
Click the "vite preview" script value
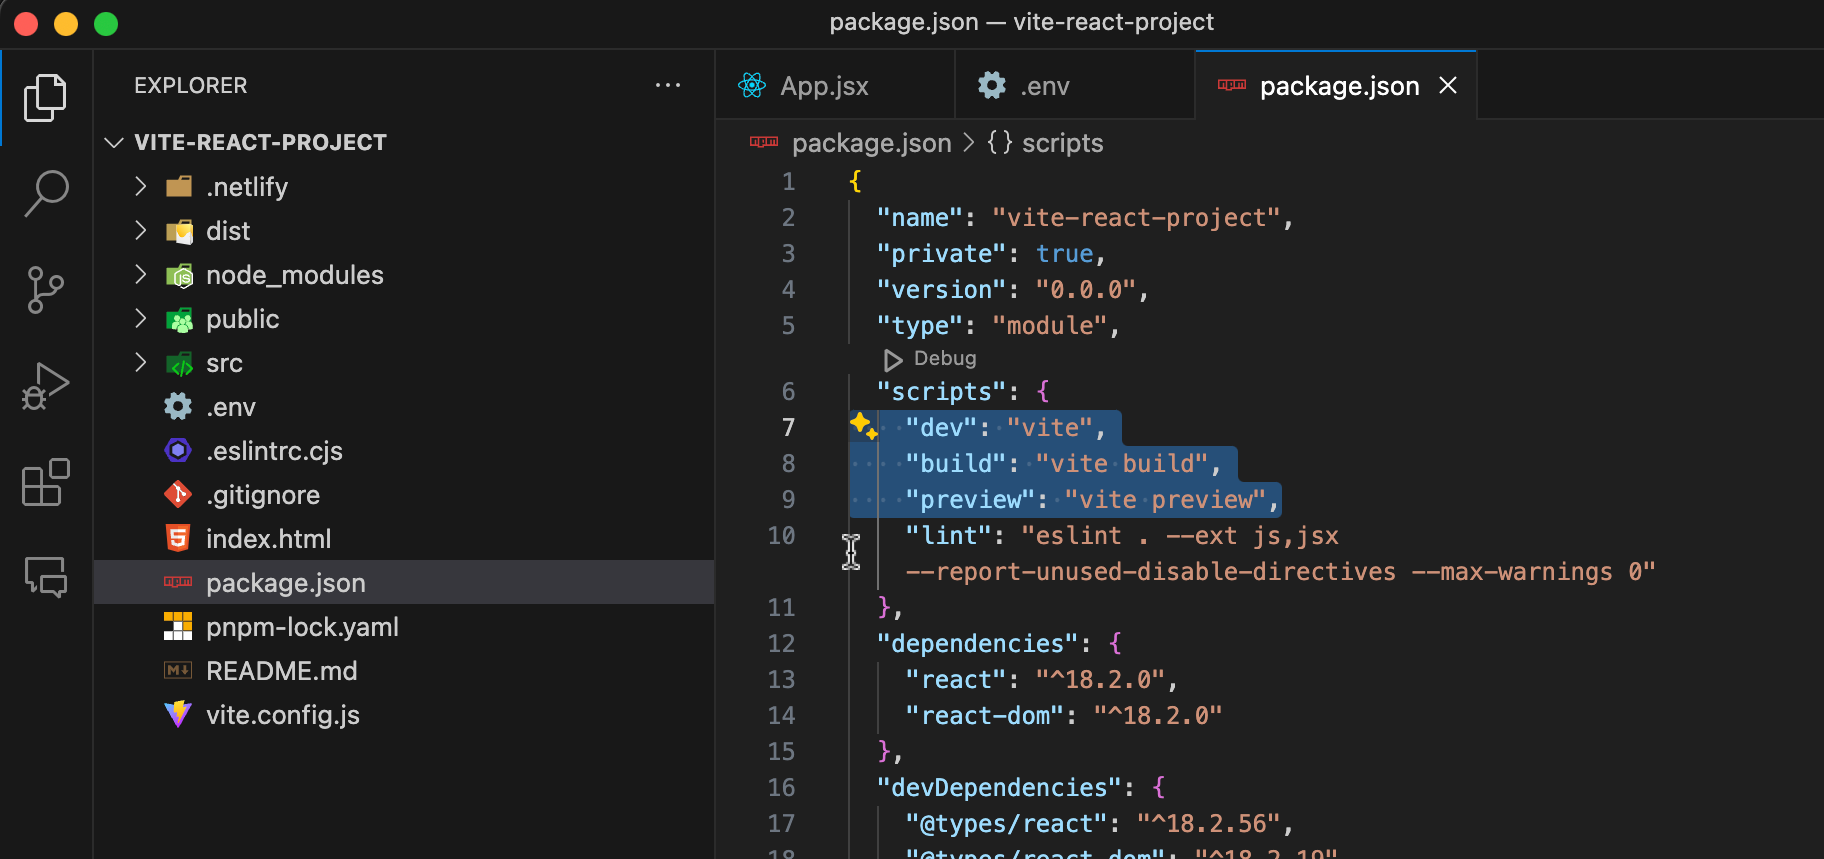coord(1165,499)
